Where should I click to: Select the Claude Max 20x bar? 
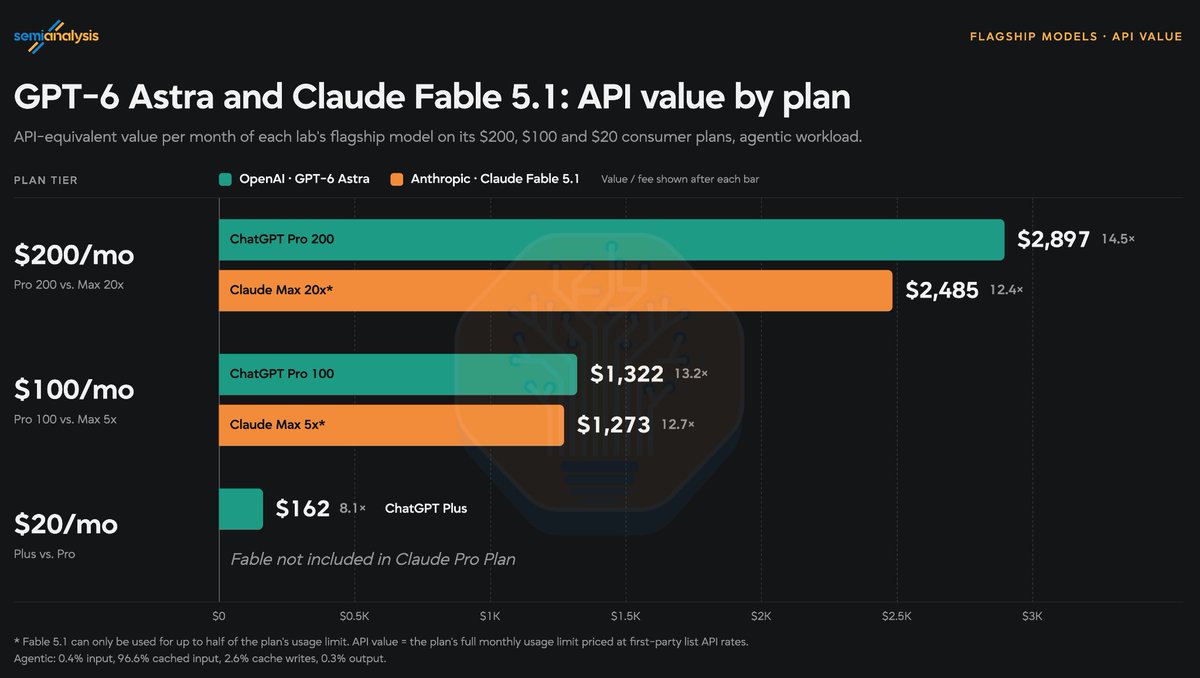[555, 290]
